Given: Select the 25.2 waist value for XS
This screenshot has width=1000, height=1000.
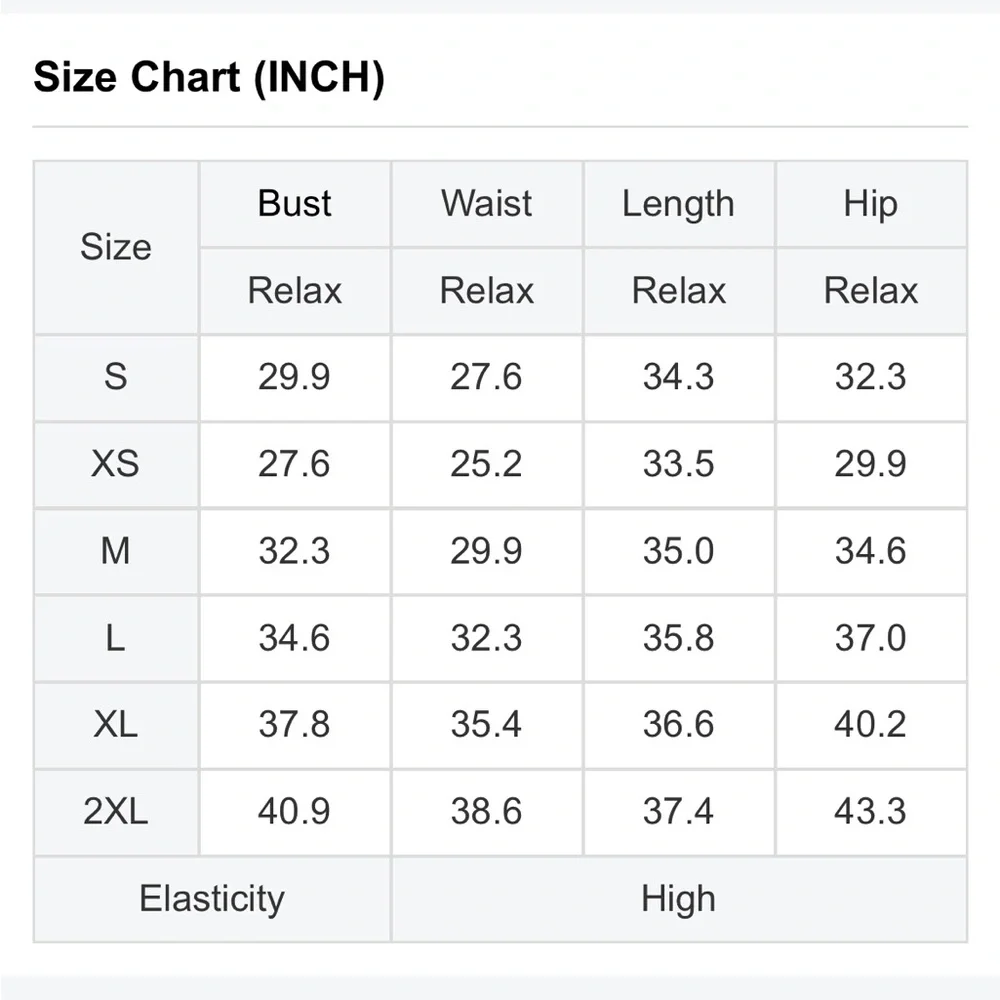Looking at the screenshot, I should 487,464.
